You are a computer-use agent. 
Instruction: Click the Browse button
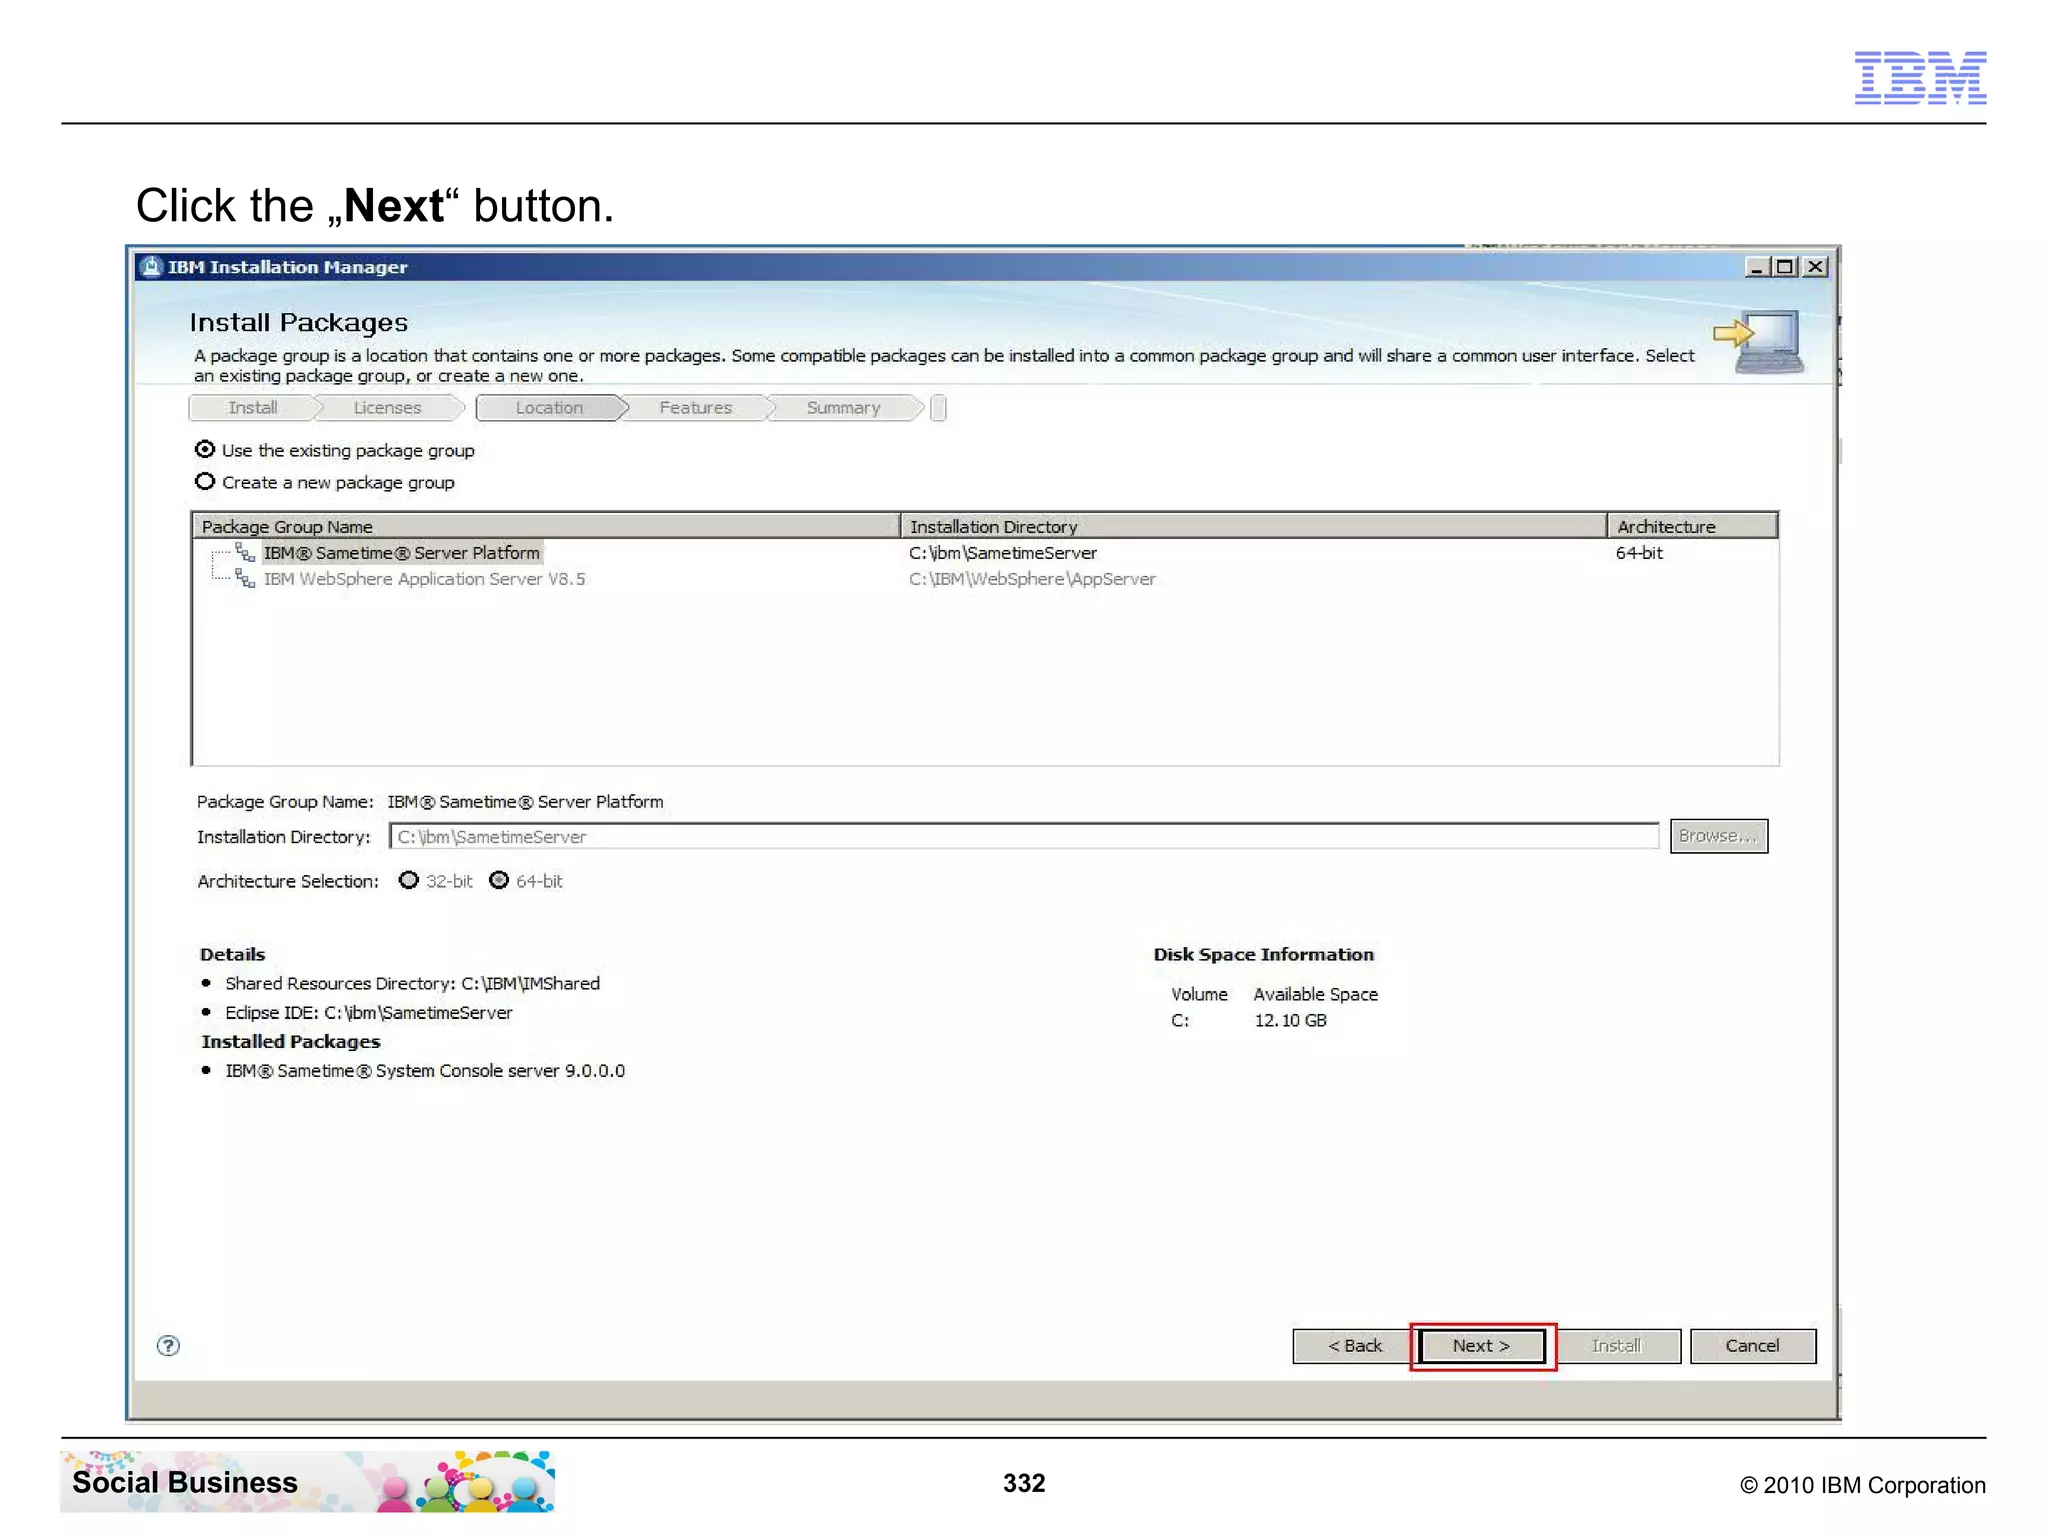point(1718,836)
